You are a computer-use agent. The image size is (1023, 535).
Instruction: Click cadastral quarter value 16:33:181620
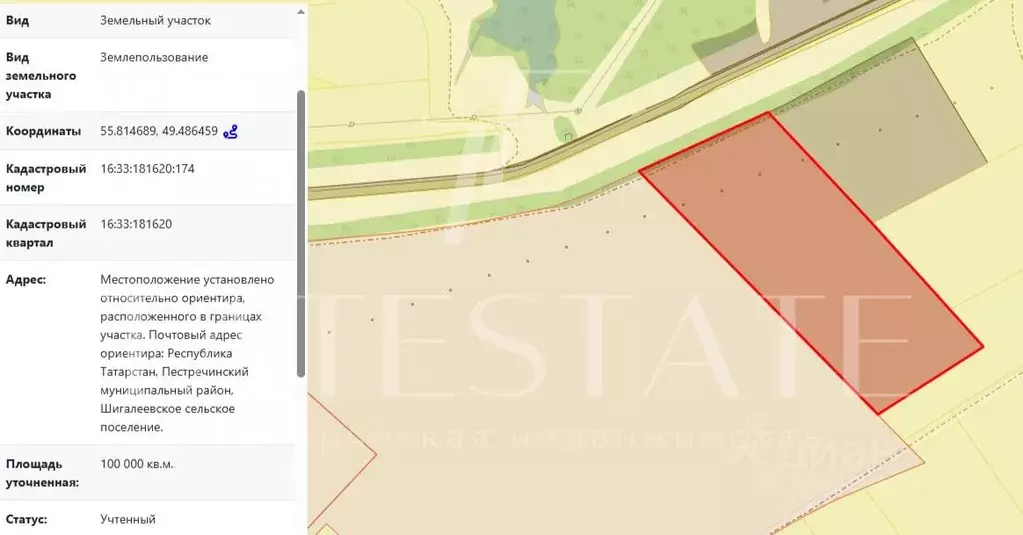pos(136,224)
